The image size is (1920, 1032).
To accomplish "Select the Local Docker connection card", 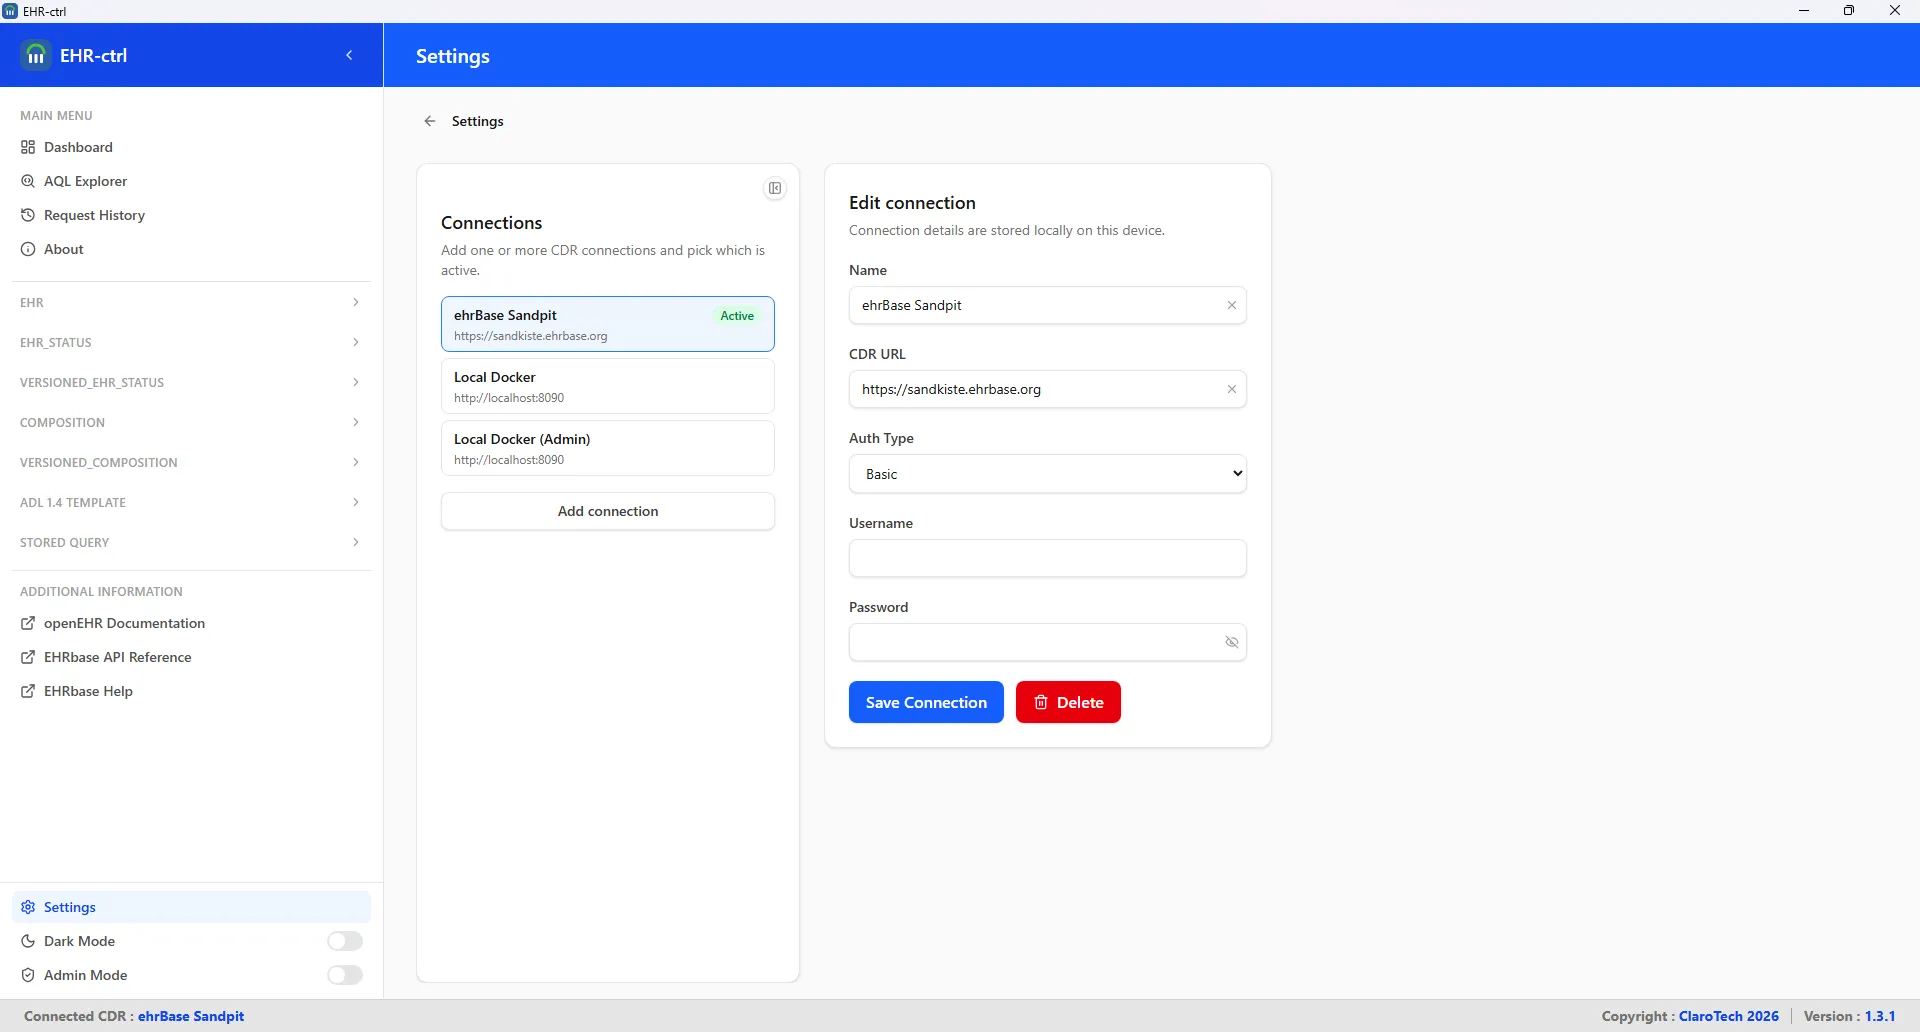I will [608, 386].
